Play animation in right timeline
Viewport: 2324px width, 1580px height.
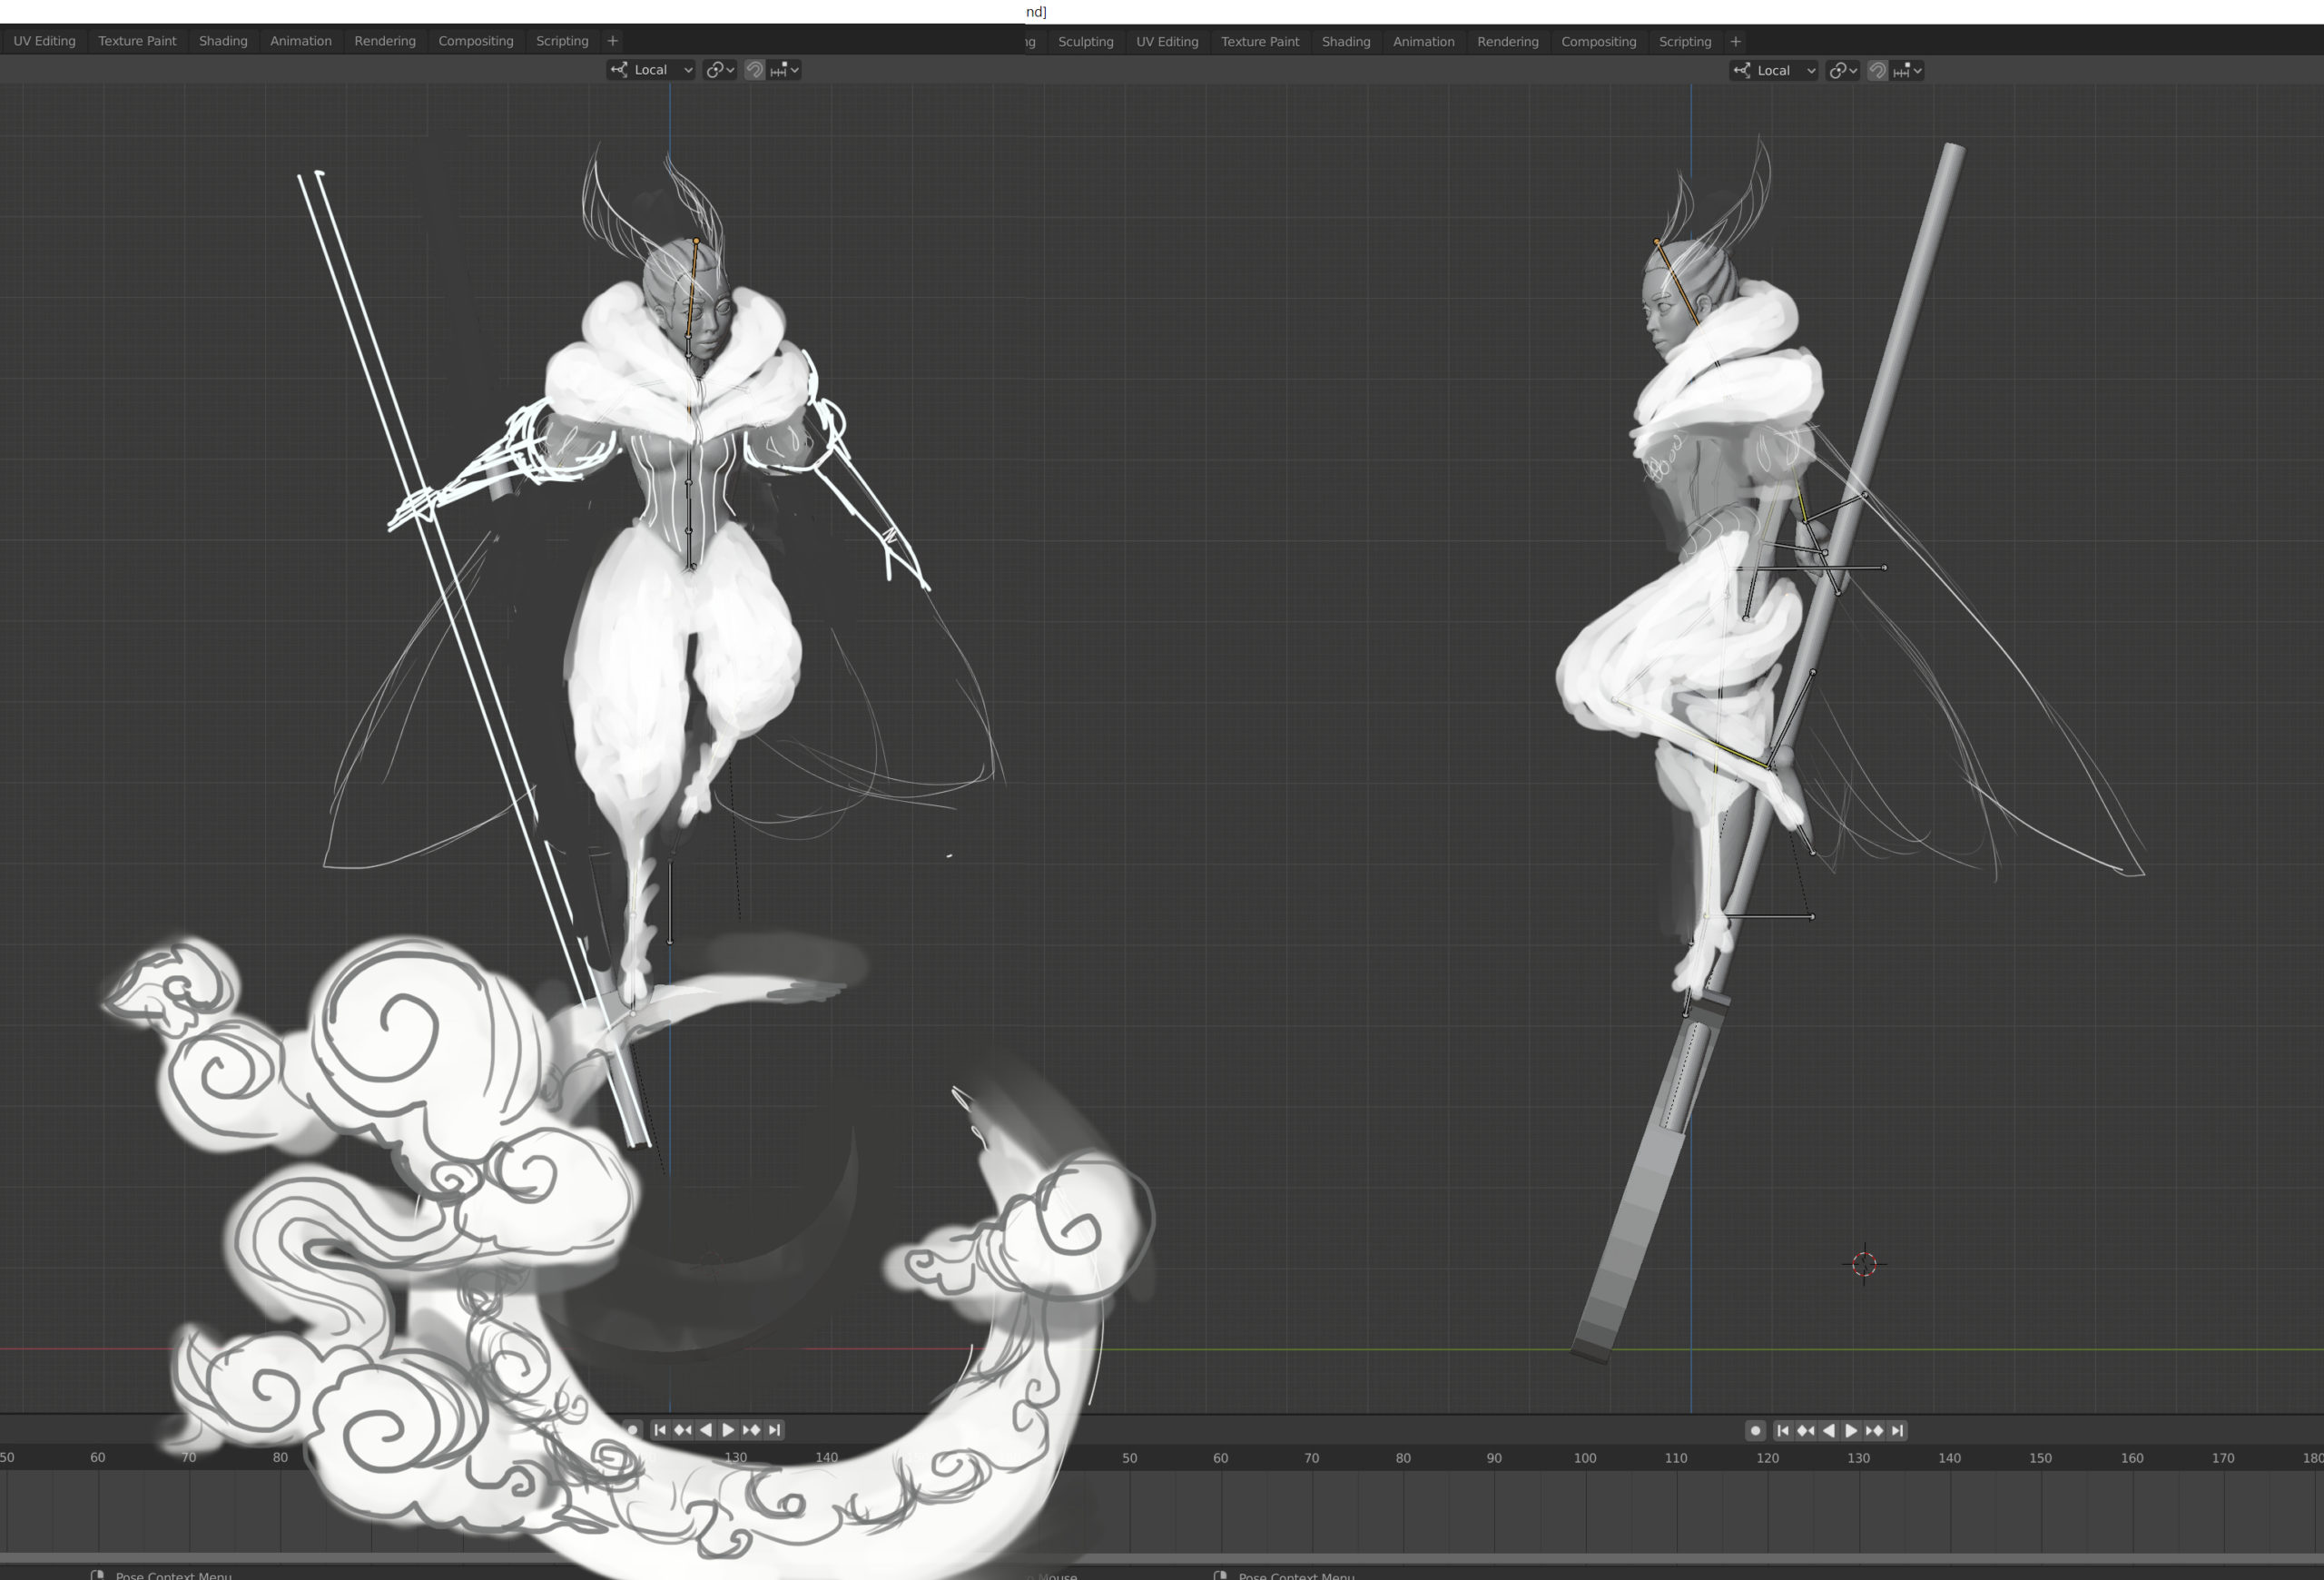[x=1851, y=1431]
